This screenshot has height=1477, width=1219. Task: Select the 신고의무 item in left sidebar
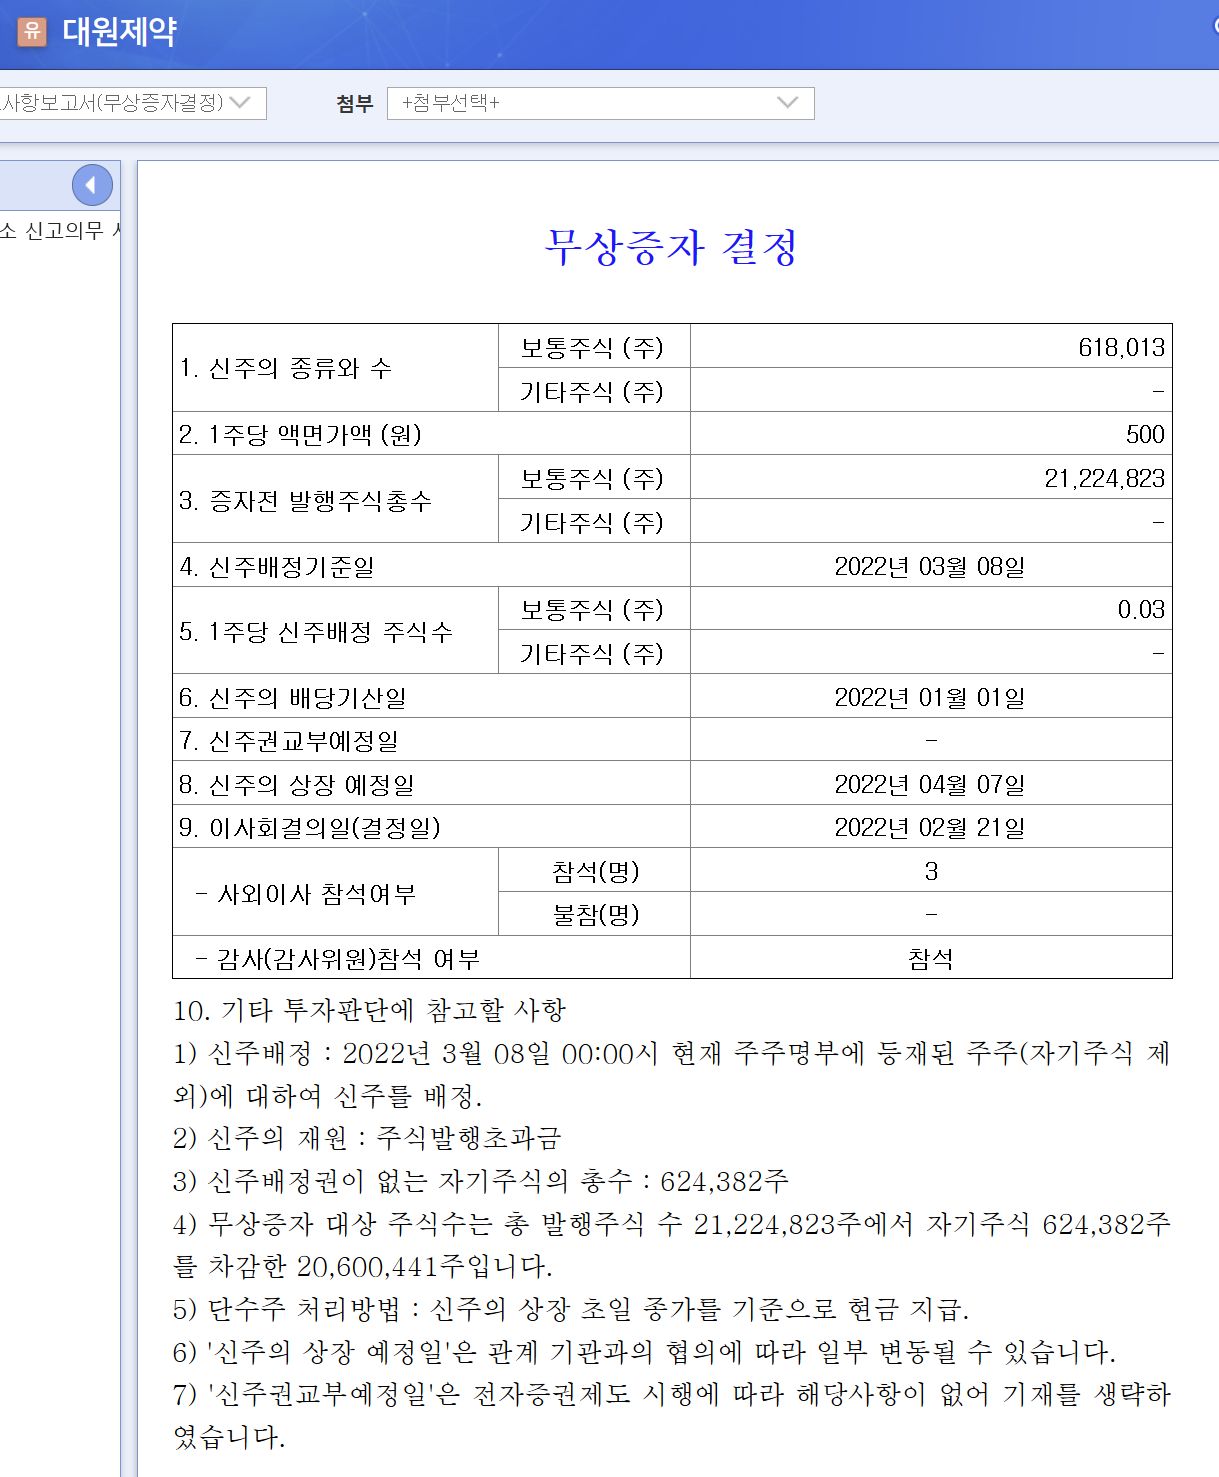(58, 231)
